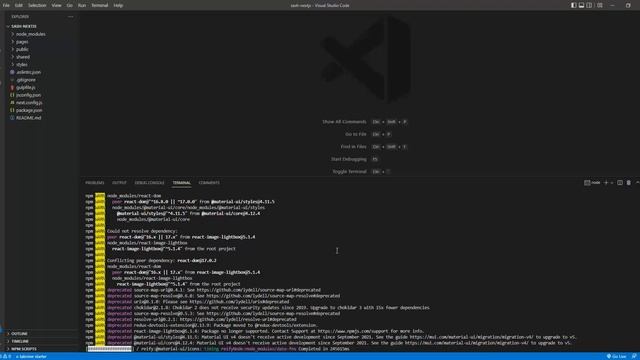Screen dimensions: 640x360
Task: Click the resolve-url deprecated link
Action: (238, 320)
